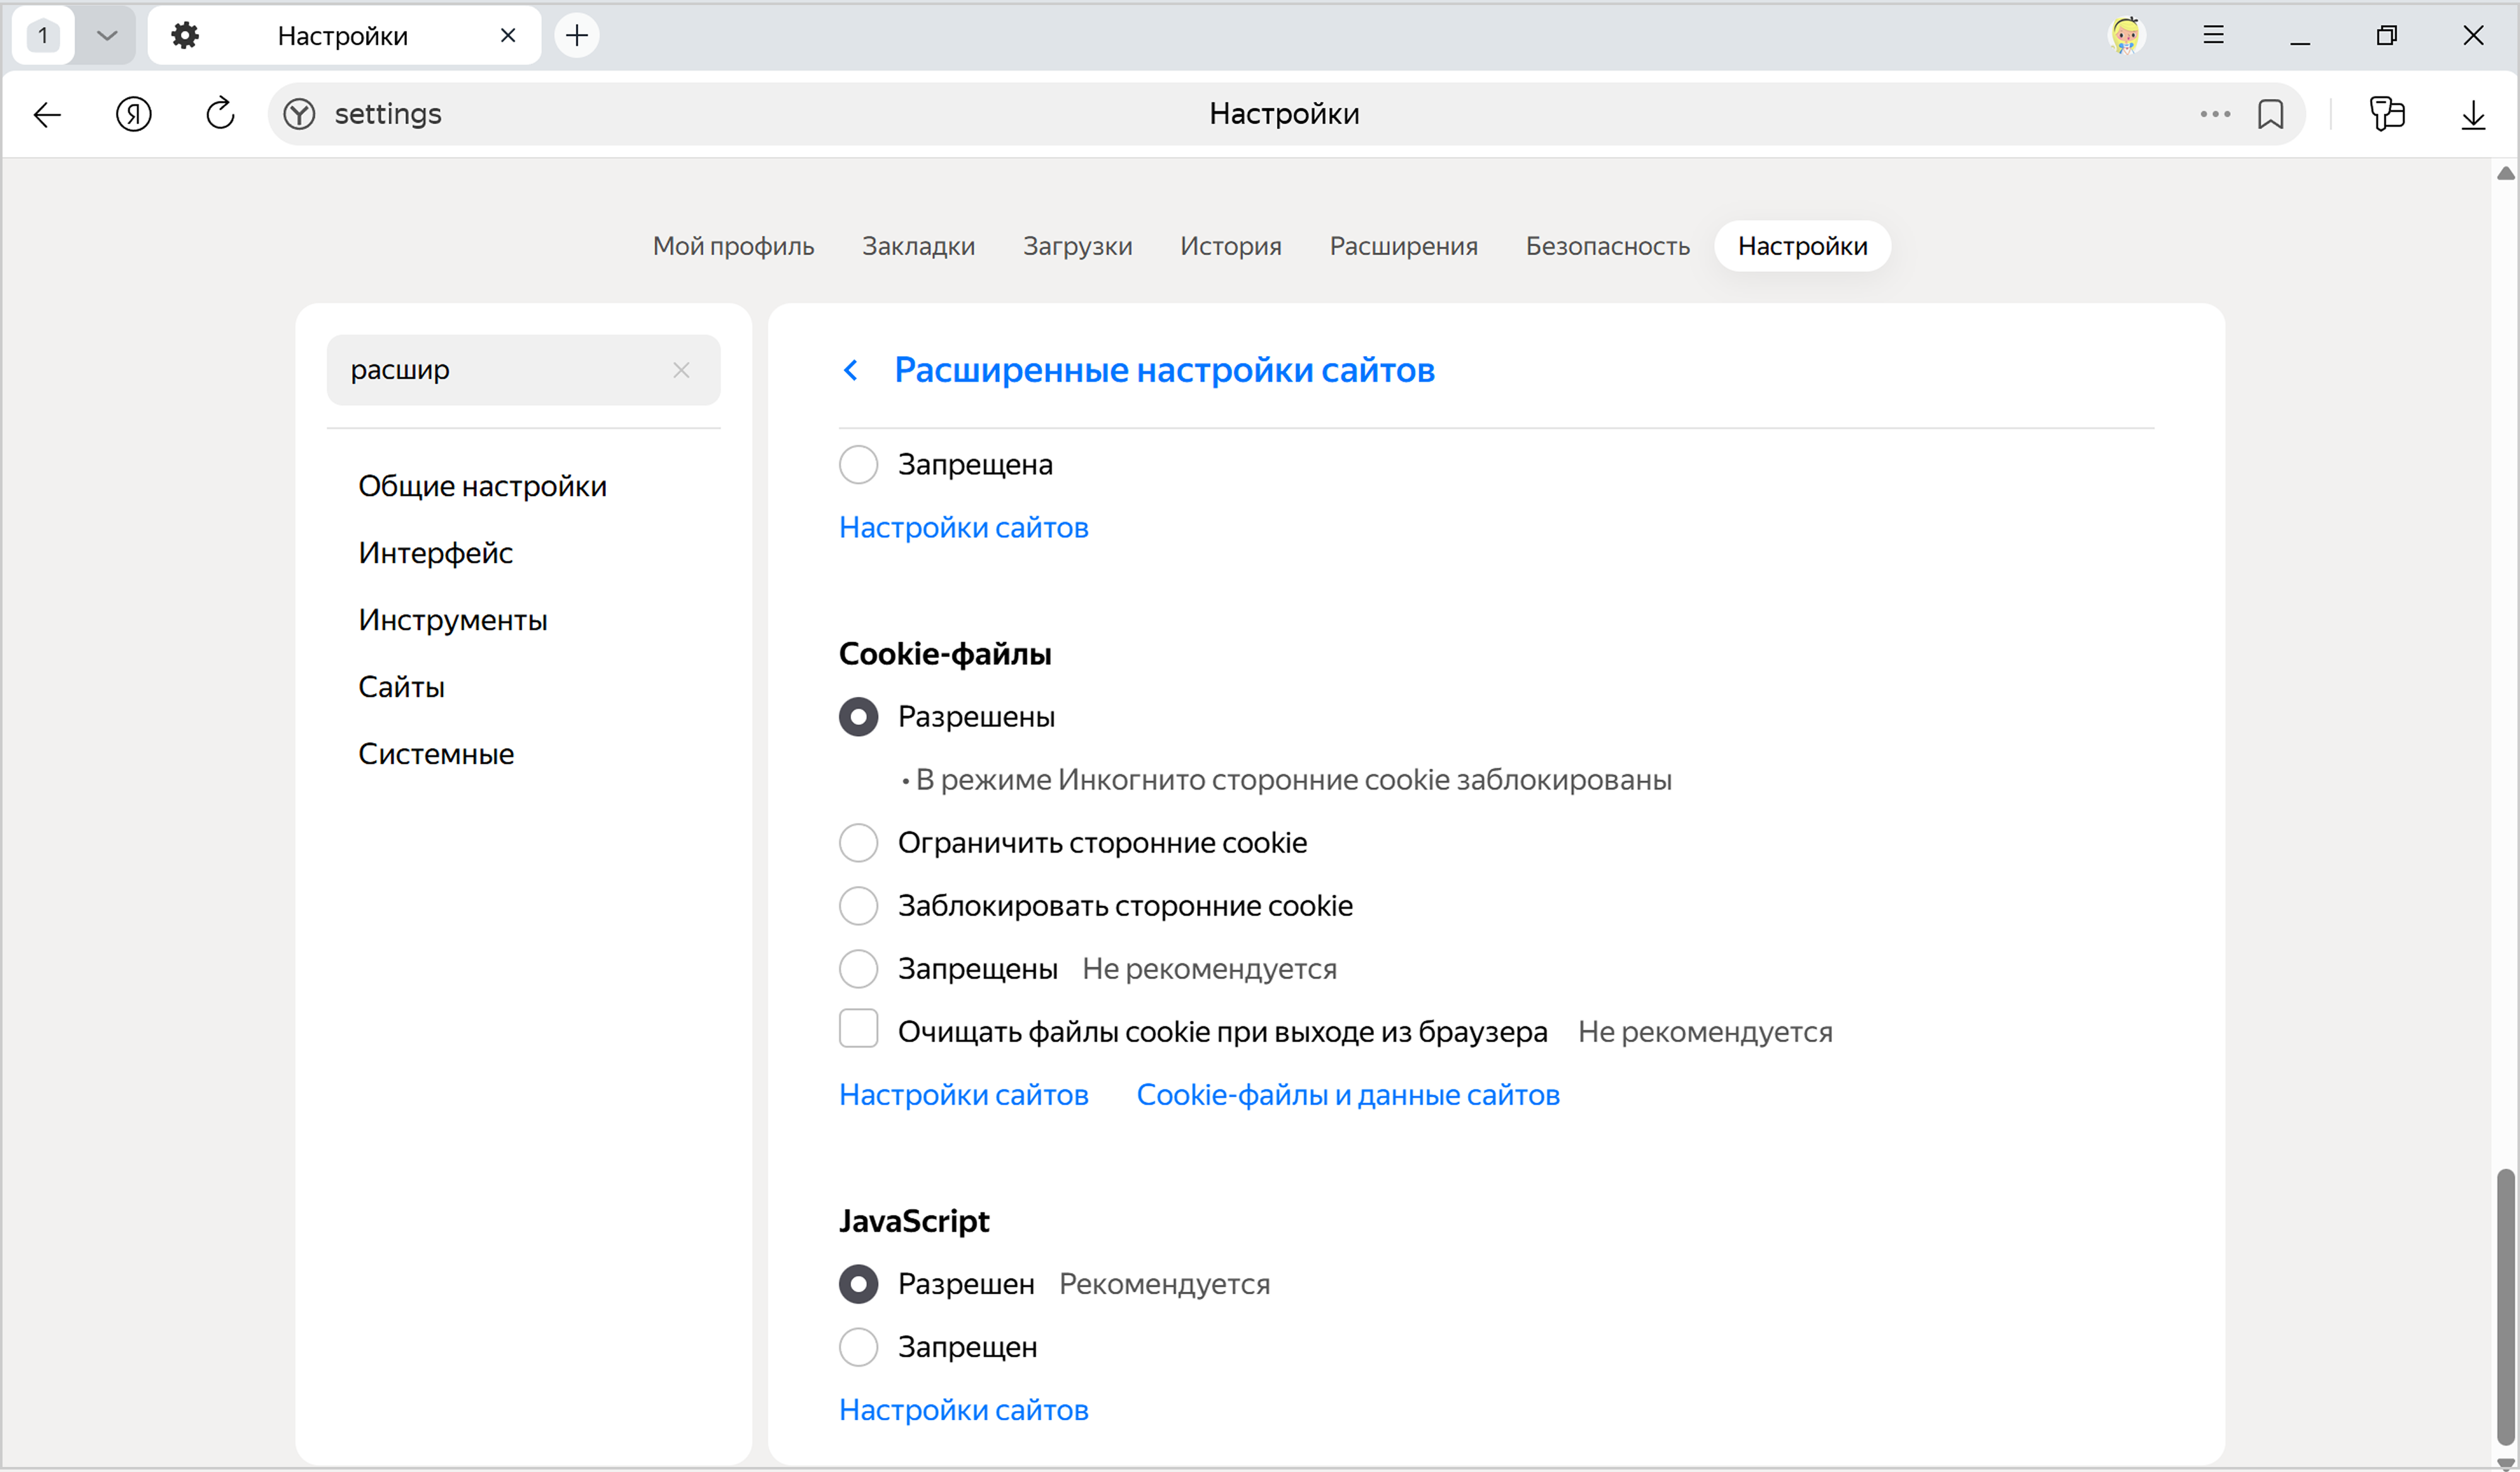Open the hamburger browser menu

(x=2213, y=36)
